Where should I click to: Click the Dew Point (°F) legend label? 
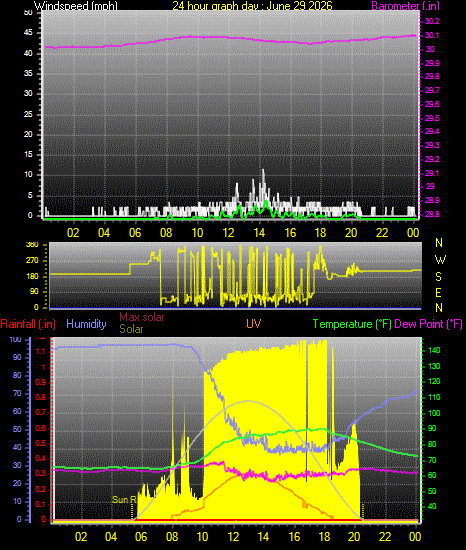coord(428,324)
